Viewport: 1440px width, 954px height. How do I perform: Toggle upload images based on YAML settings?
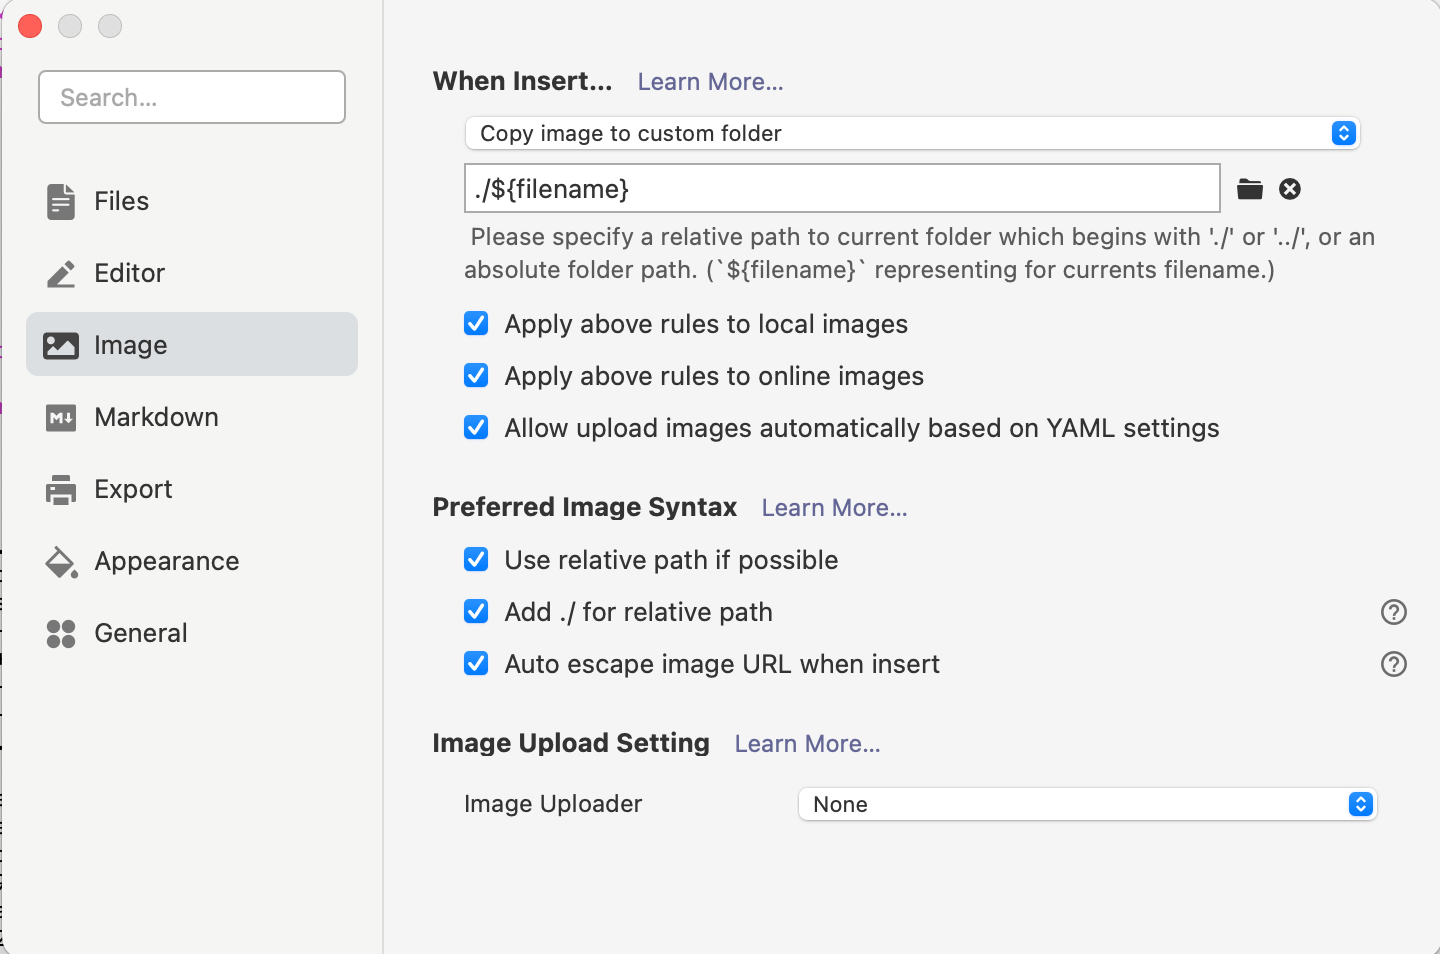(476, 428)
